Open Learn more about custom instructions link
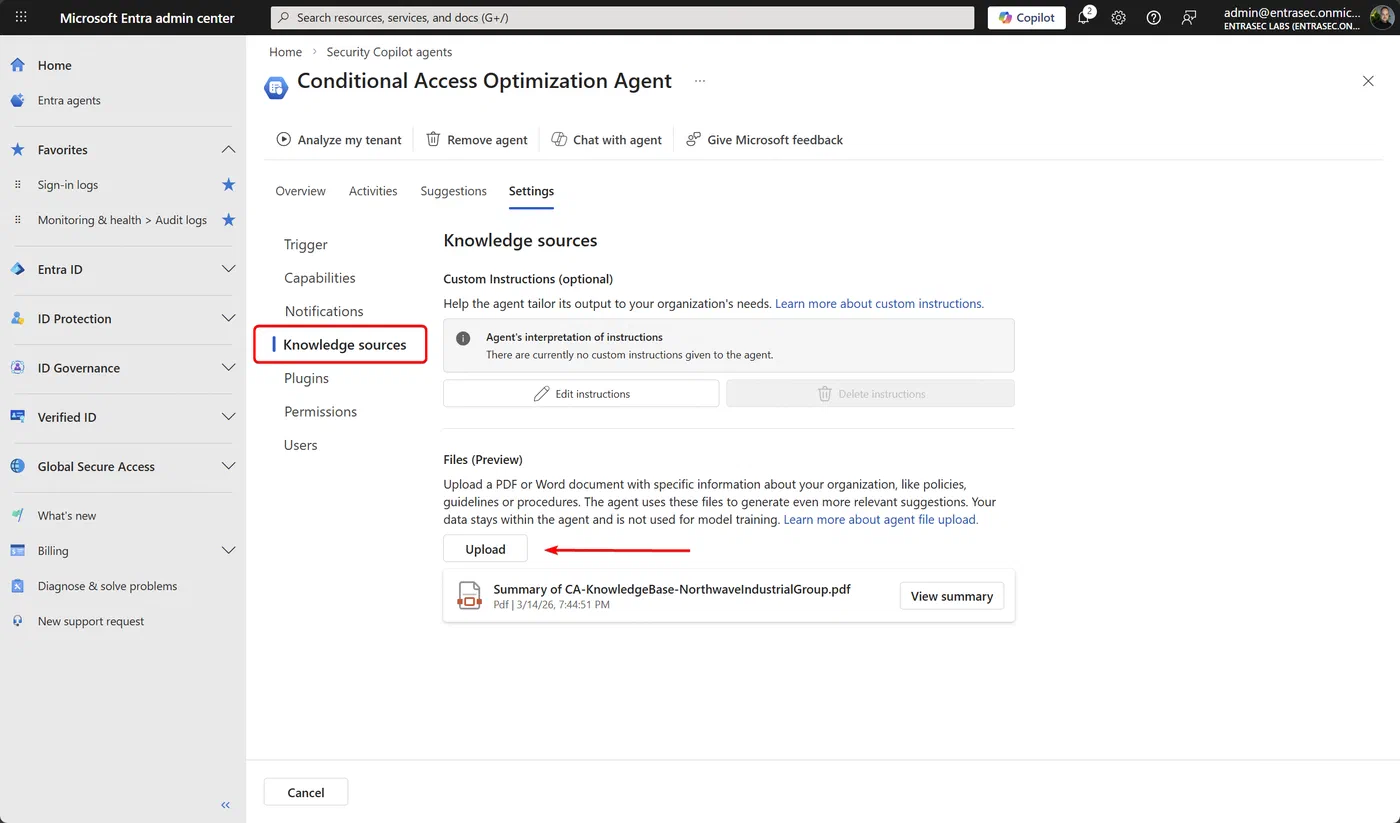The height and width of the screenshot is (823, 1400). (879, 303)
